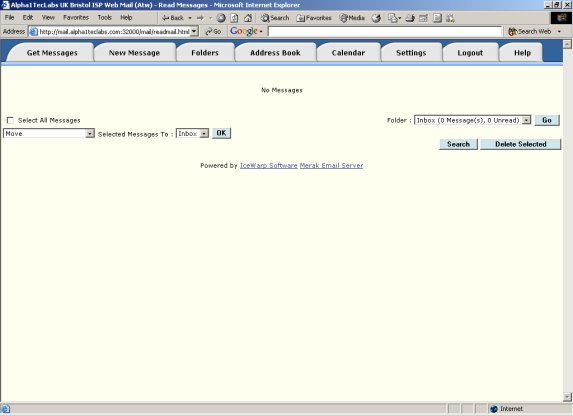Image resolution: width=573 pixels, height=416 pixels.
Task: Open the Calendar tab
Action: coord(348,53)
